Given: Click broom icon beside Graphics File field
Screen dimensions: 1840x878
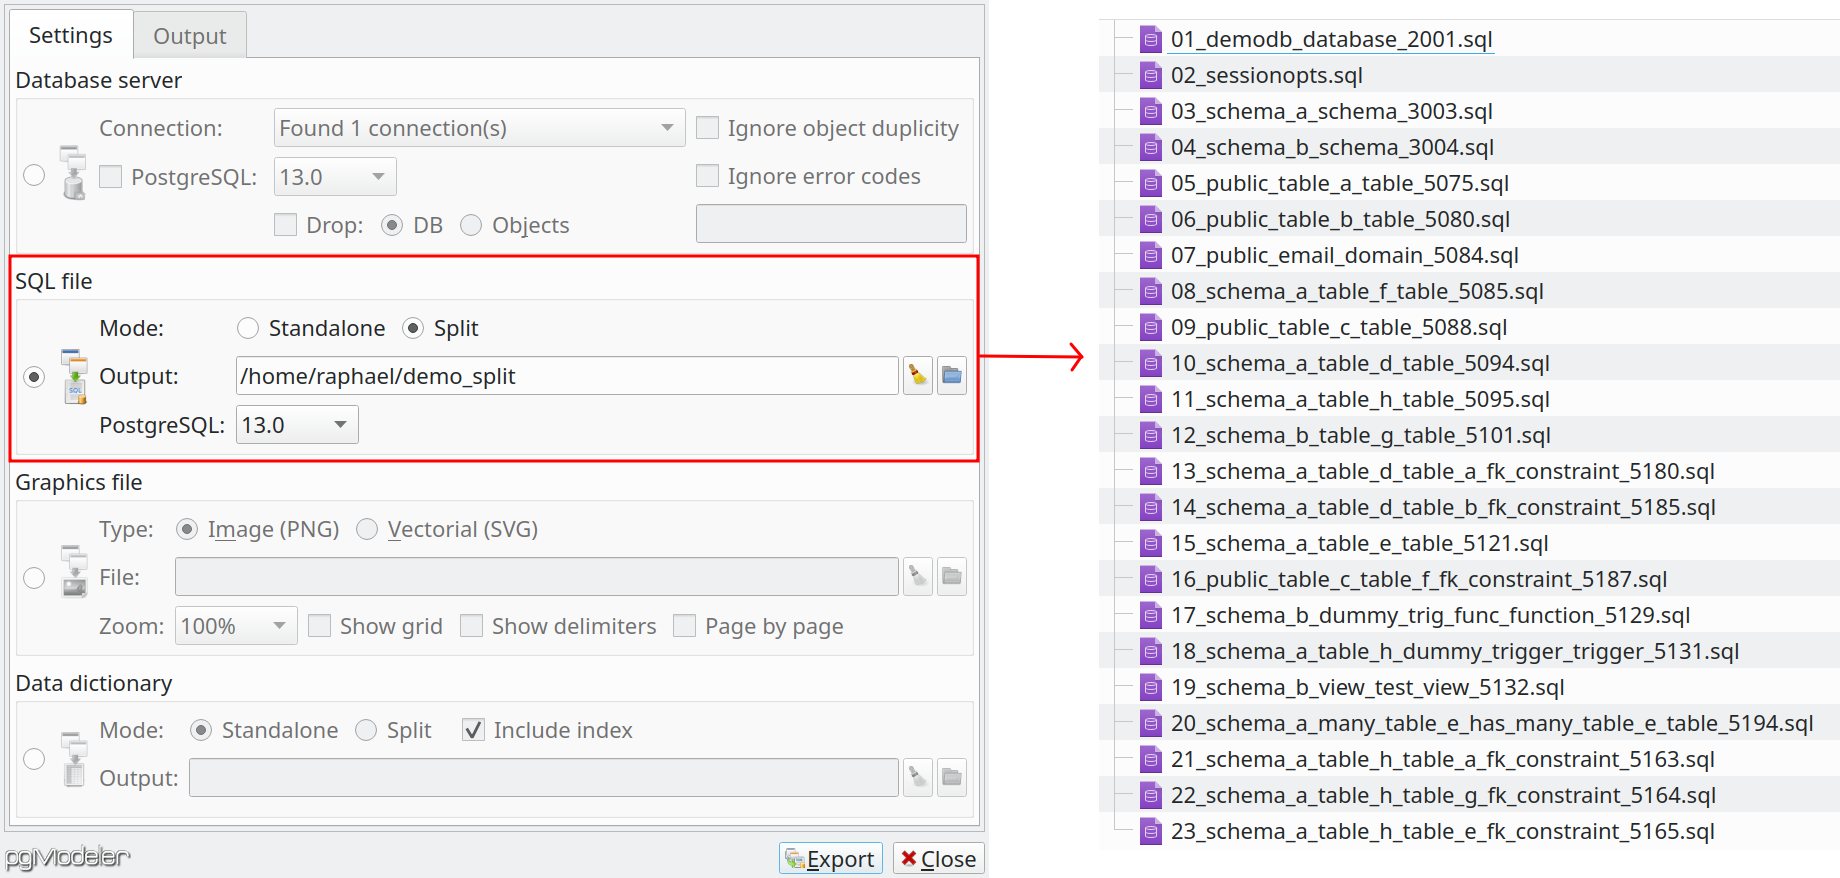Looking at the screenshot, I should (x=918, y=577).
